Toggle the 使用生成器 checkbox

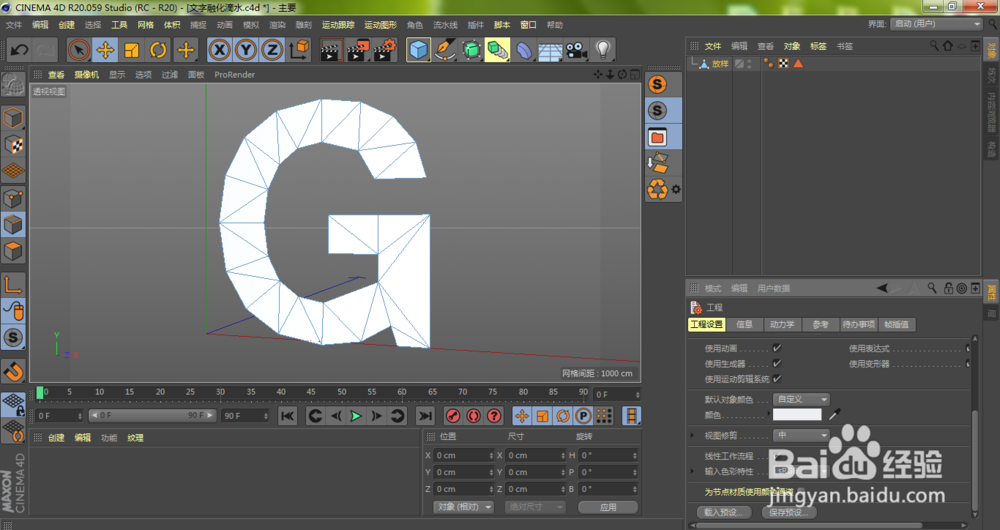777,364
